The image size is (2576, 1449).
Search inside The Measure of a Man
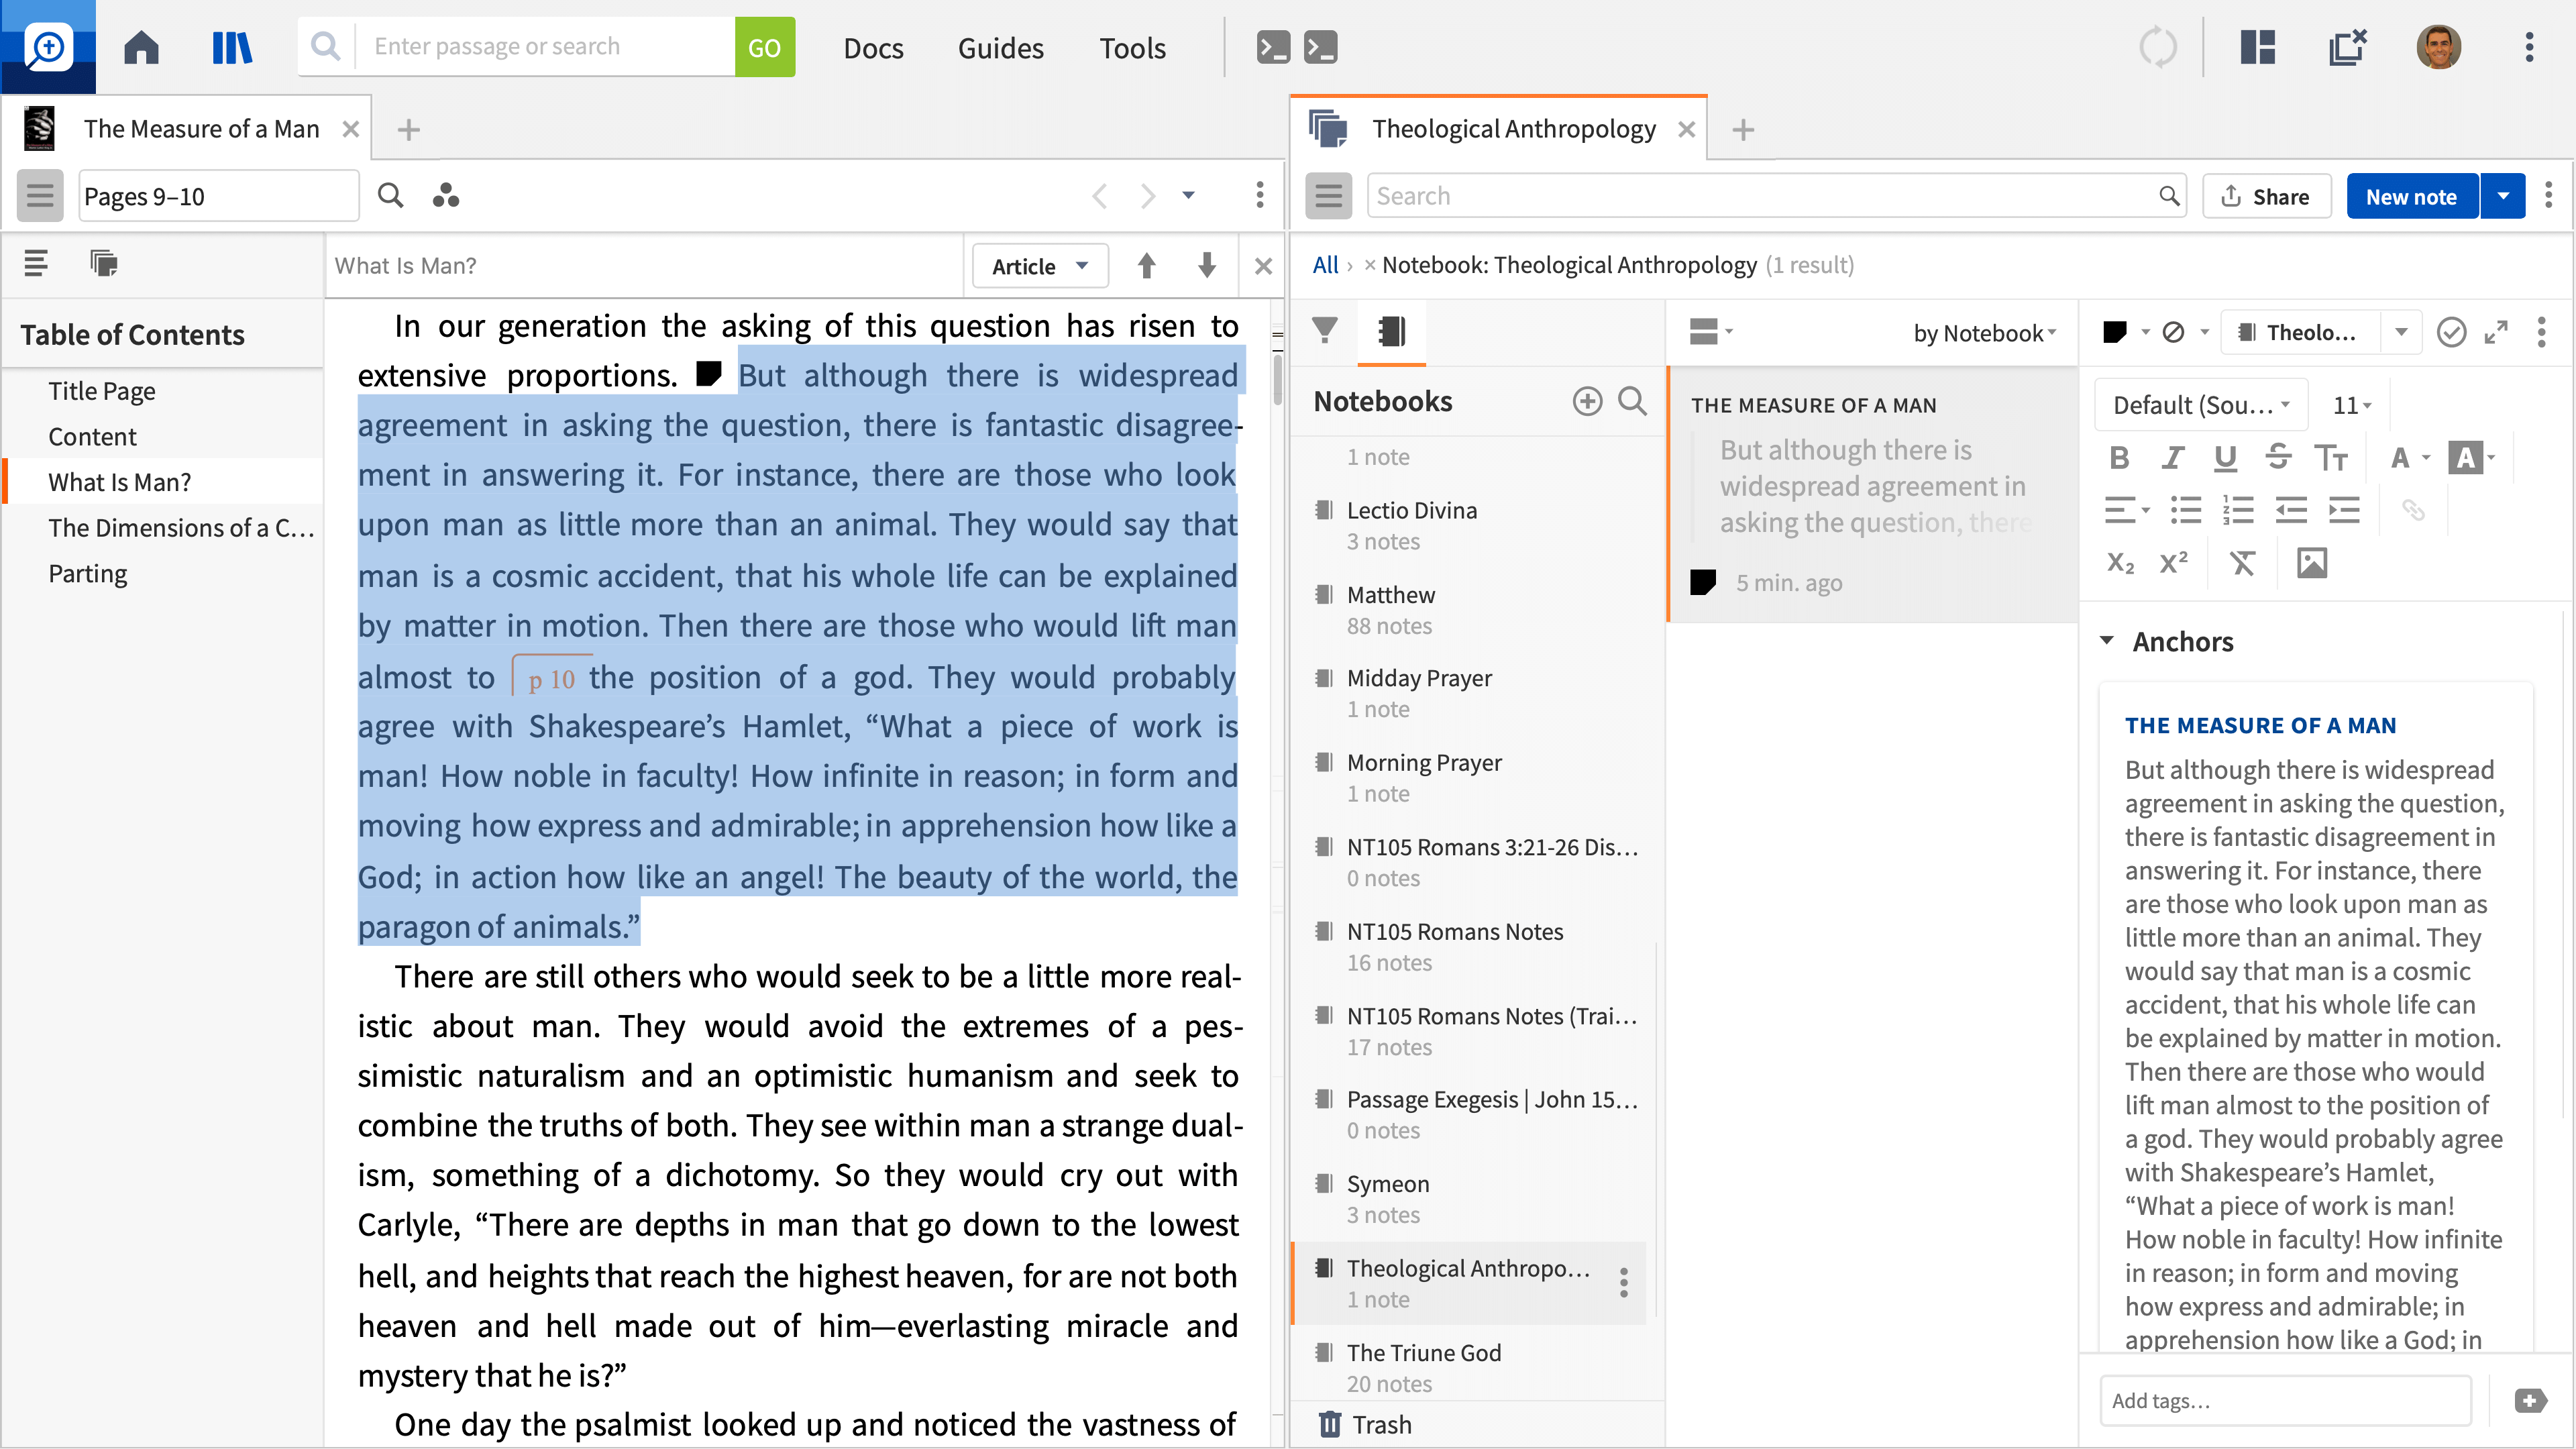[390, 195]
